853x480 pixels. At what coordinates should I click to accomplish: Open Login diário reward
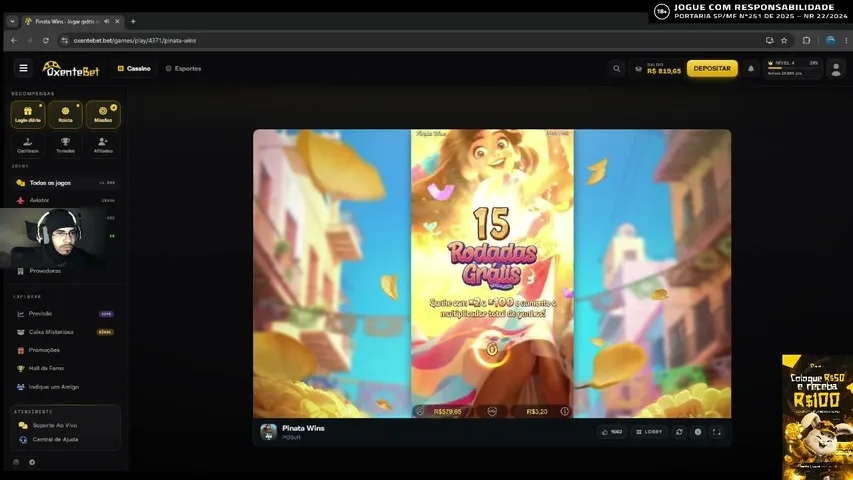[28, 114]
